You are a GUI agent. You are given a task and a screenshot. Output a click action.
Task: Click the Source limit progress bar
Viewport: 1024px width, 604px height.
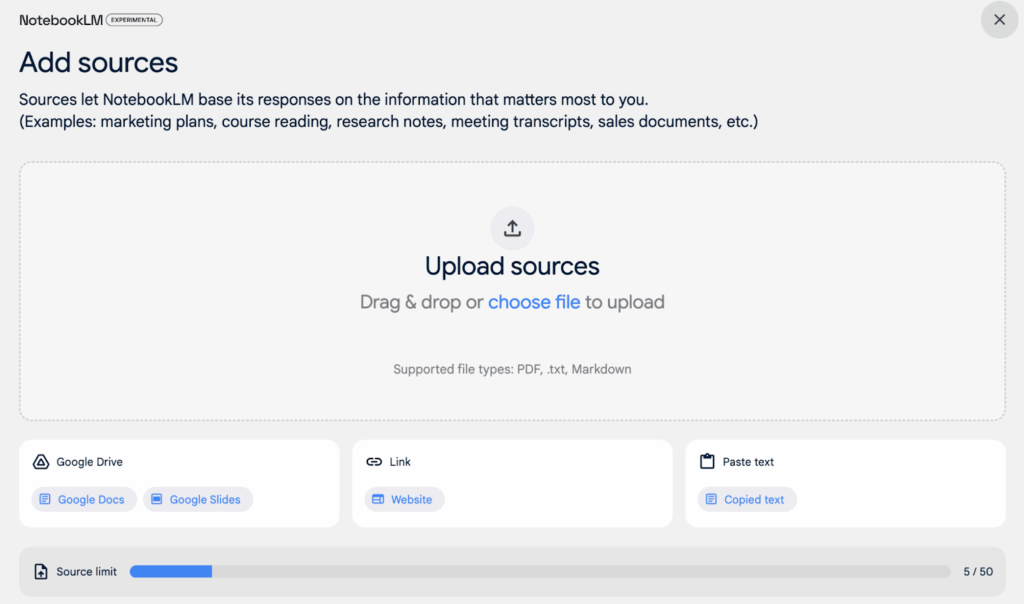point(540,572)
